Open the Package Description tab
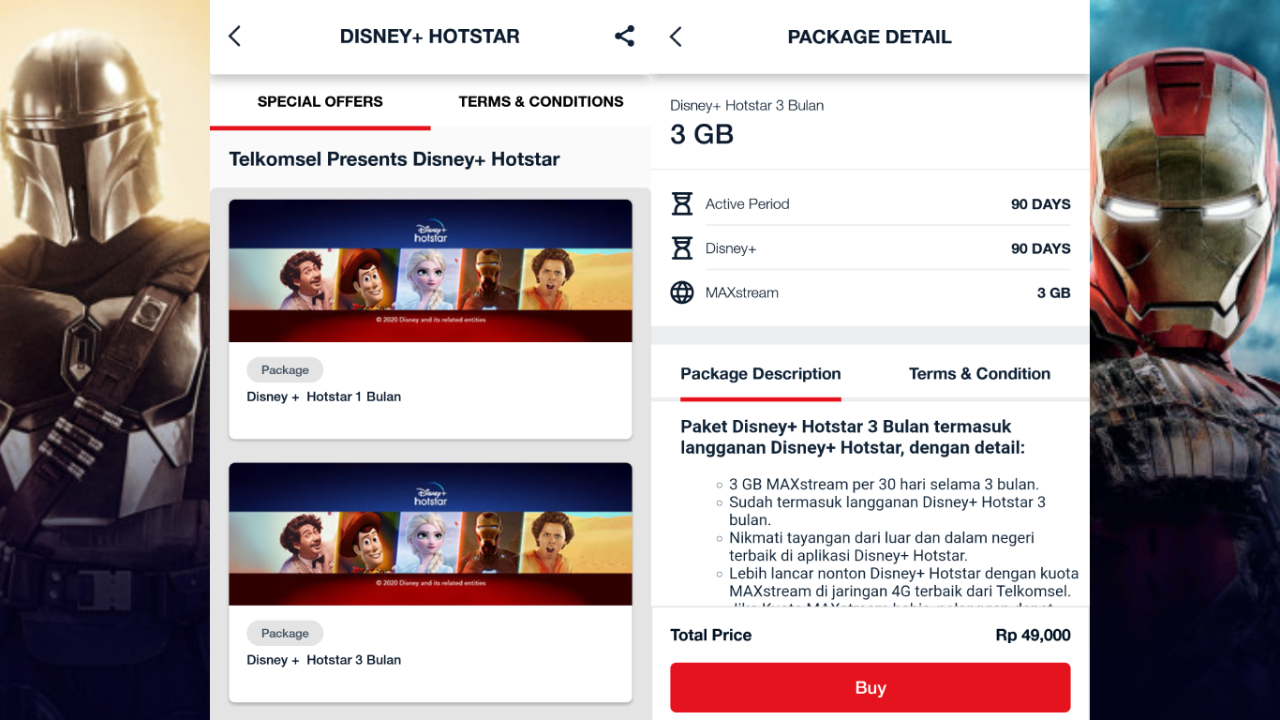 pyautogui.click(x=760, y=373)
